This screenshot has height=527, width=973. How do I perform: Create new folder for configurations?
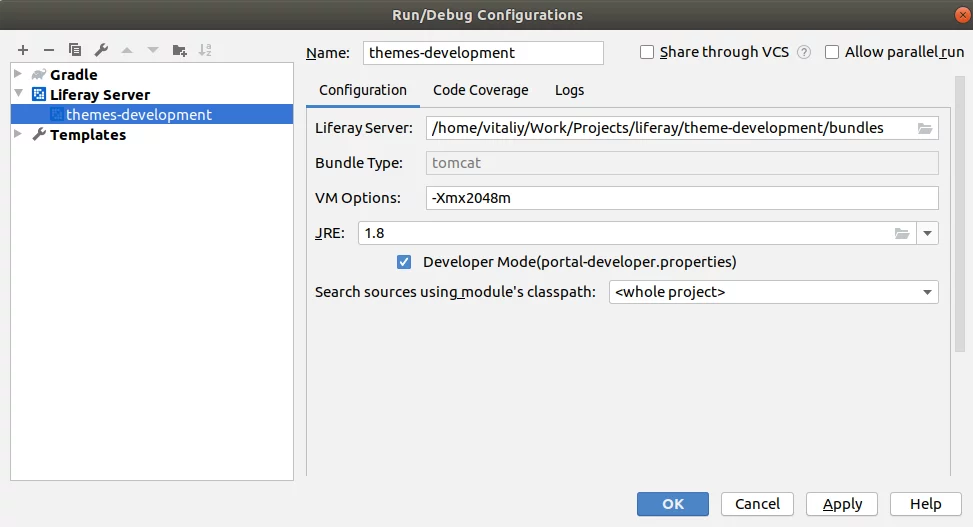pyautogui.click(x=179, y=50)
